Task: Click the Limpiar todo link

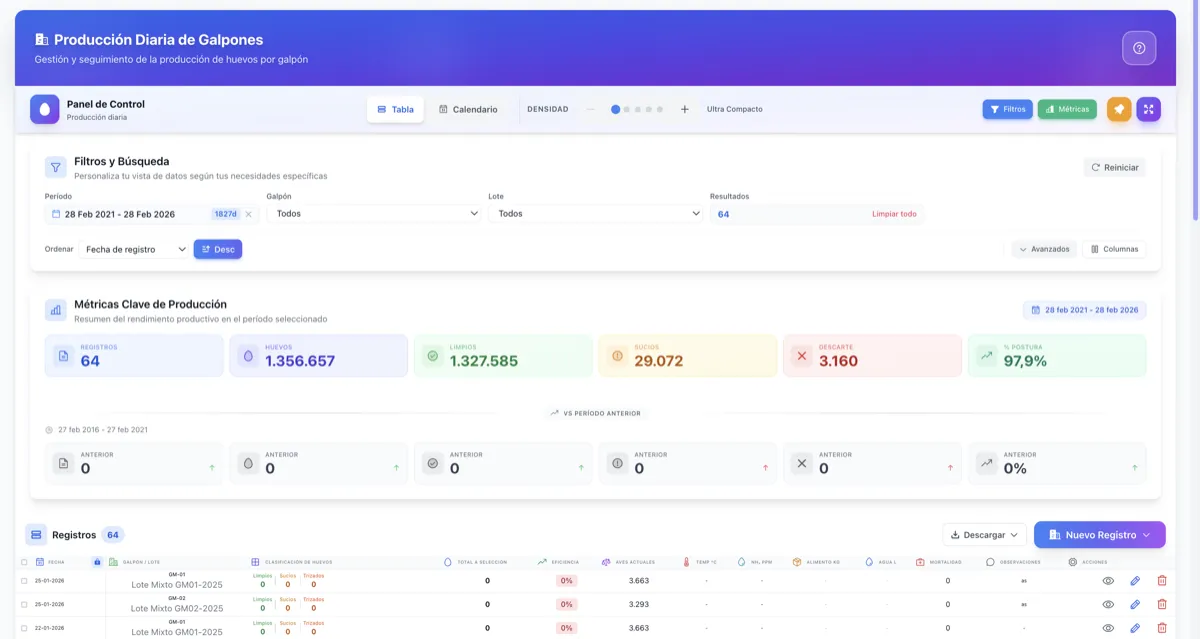Action: [x=894, y=214]
